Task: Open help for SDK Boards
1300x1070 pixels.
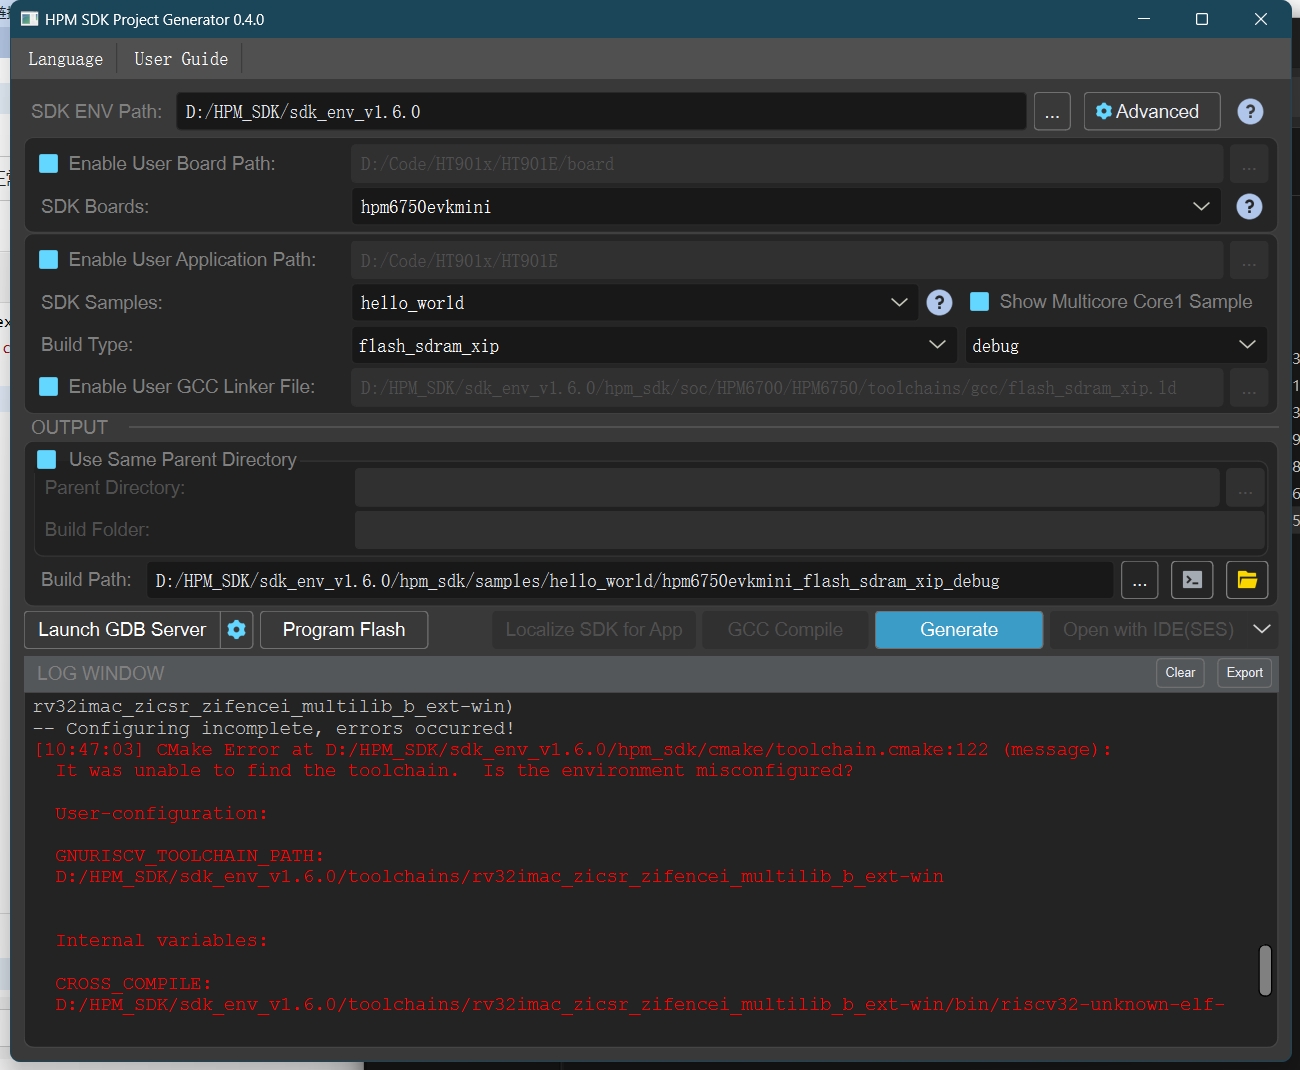Action: tap(1249, 207)
